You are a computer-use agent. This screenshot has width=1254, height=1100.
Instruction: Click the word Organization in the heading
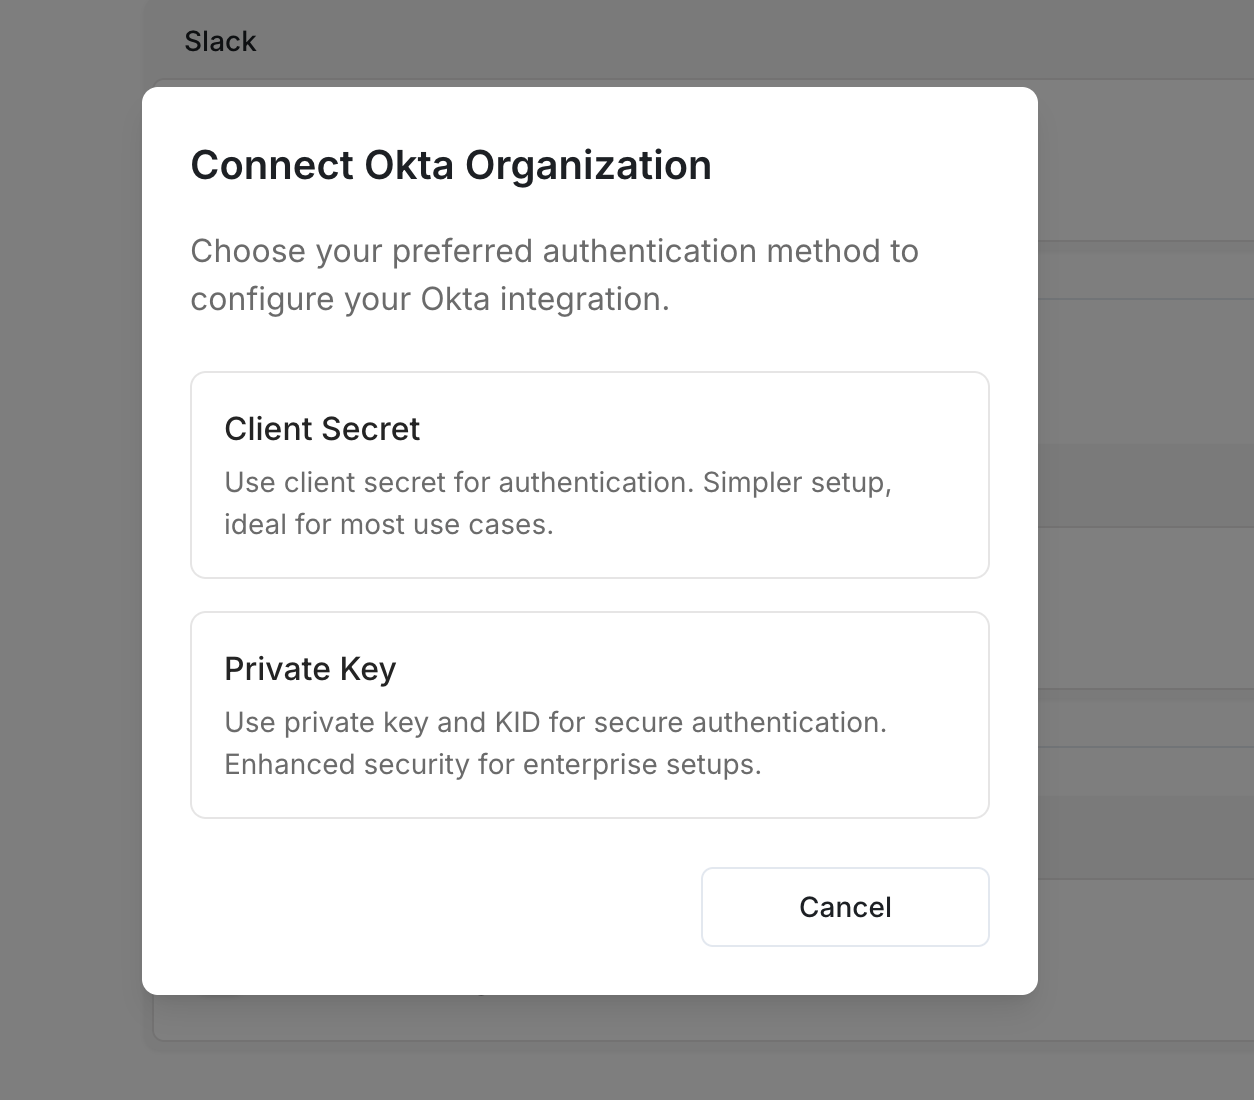[x=589, y=166]
